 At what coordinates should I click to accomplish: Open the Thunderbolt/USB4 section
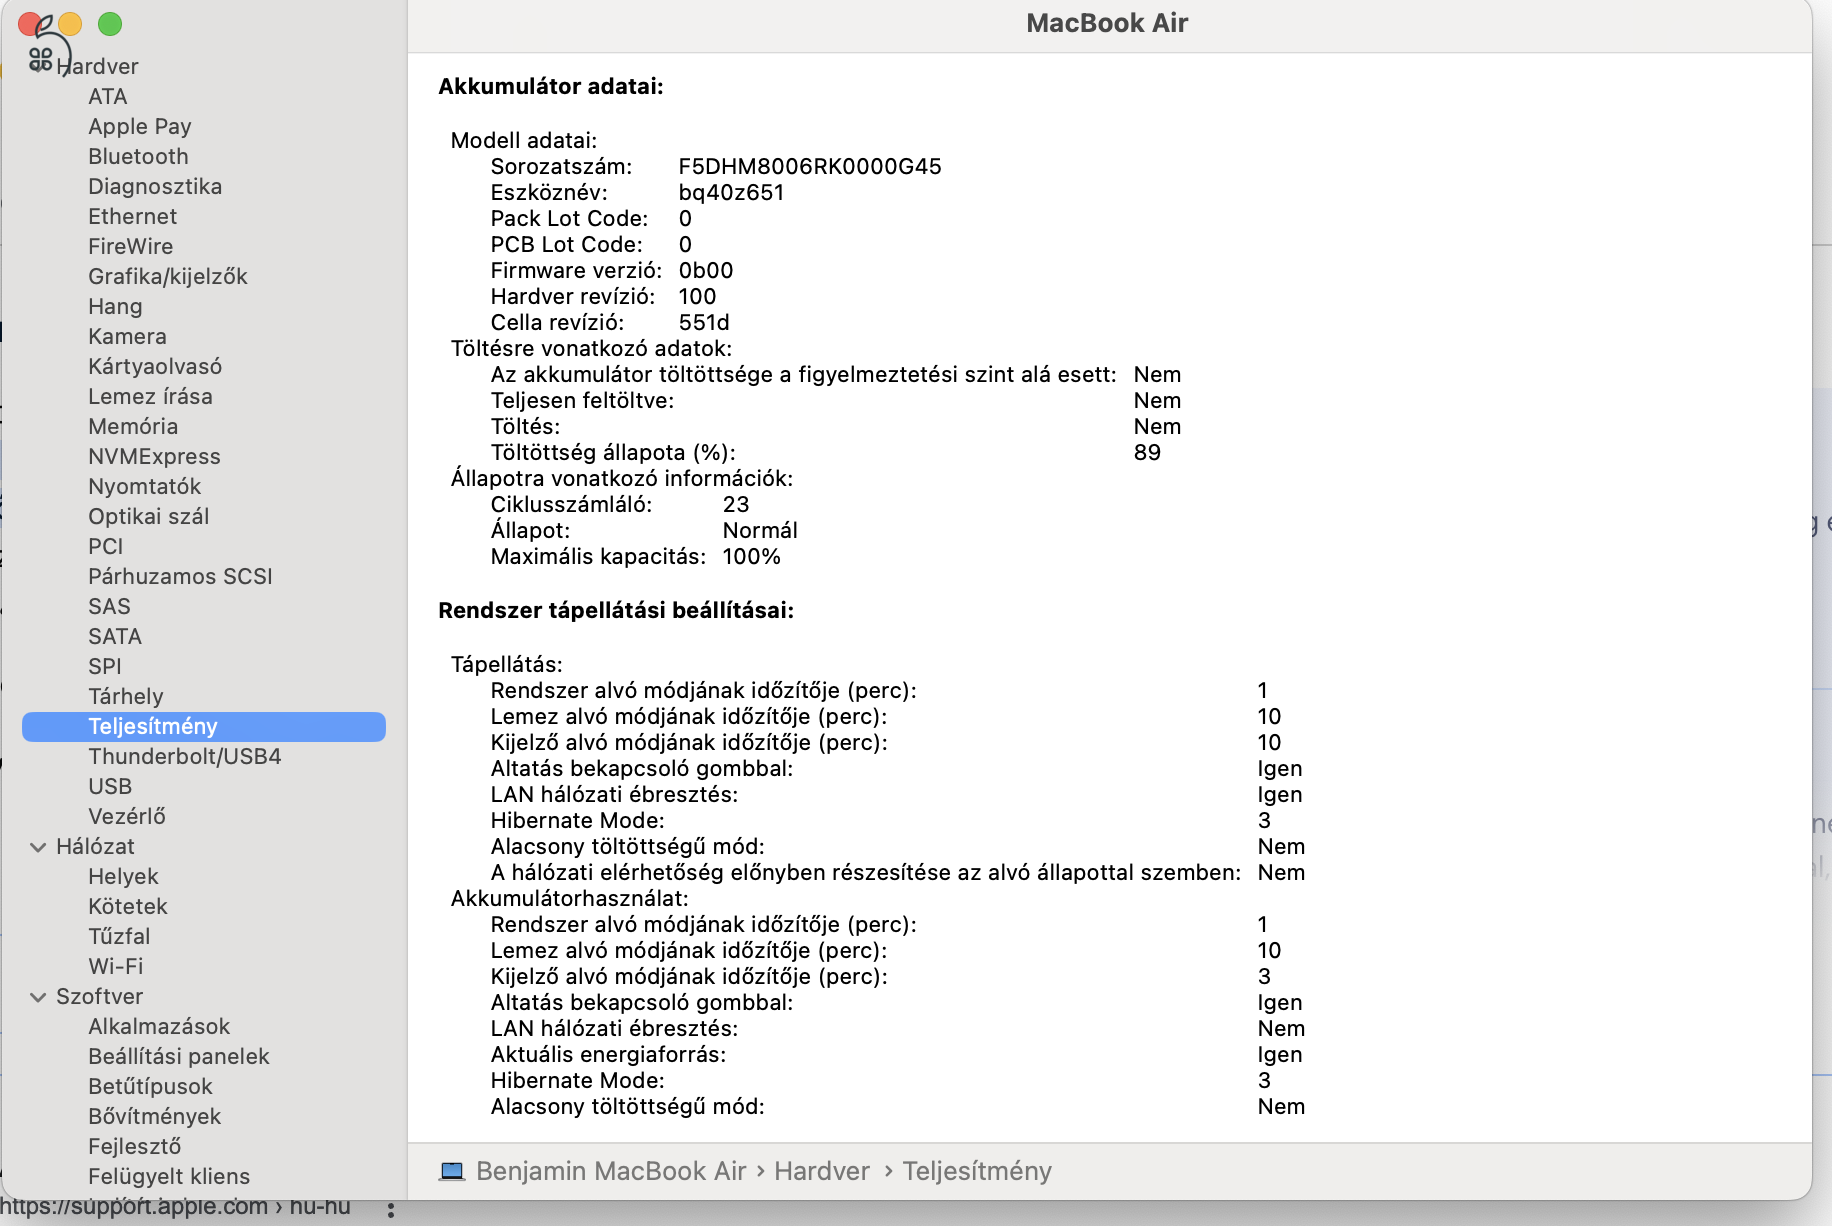pos(185,756)
